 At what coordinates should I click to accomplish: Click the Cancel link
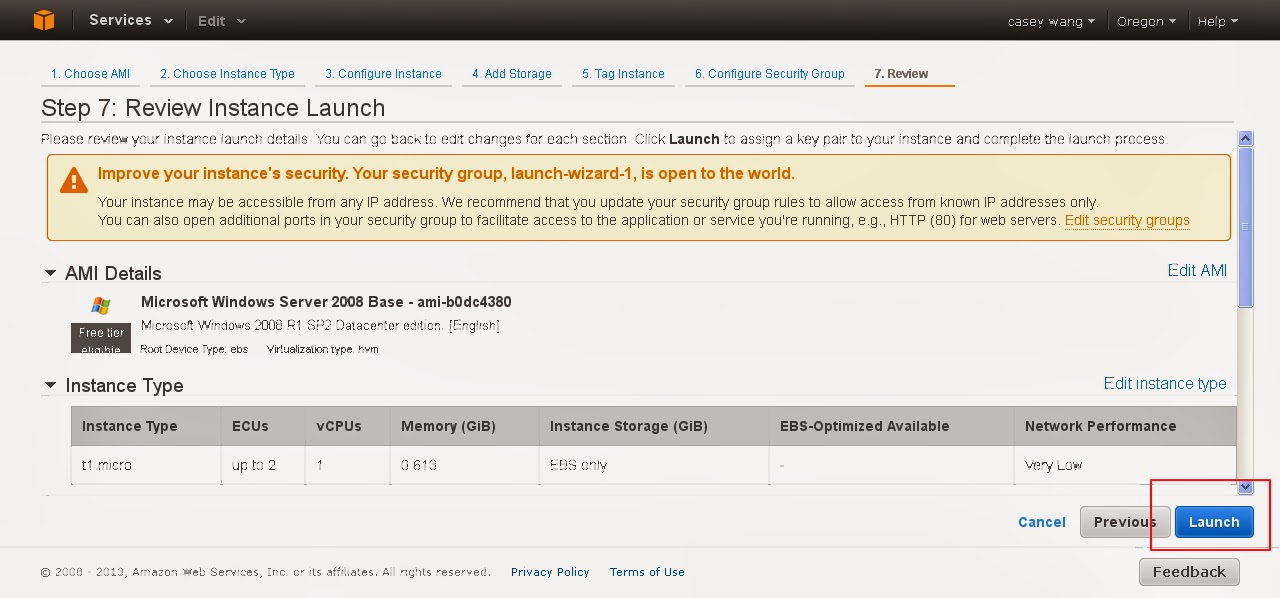tap(1041, 522)
